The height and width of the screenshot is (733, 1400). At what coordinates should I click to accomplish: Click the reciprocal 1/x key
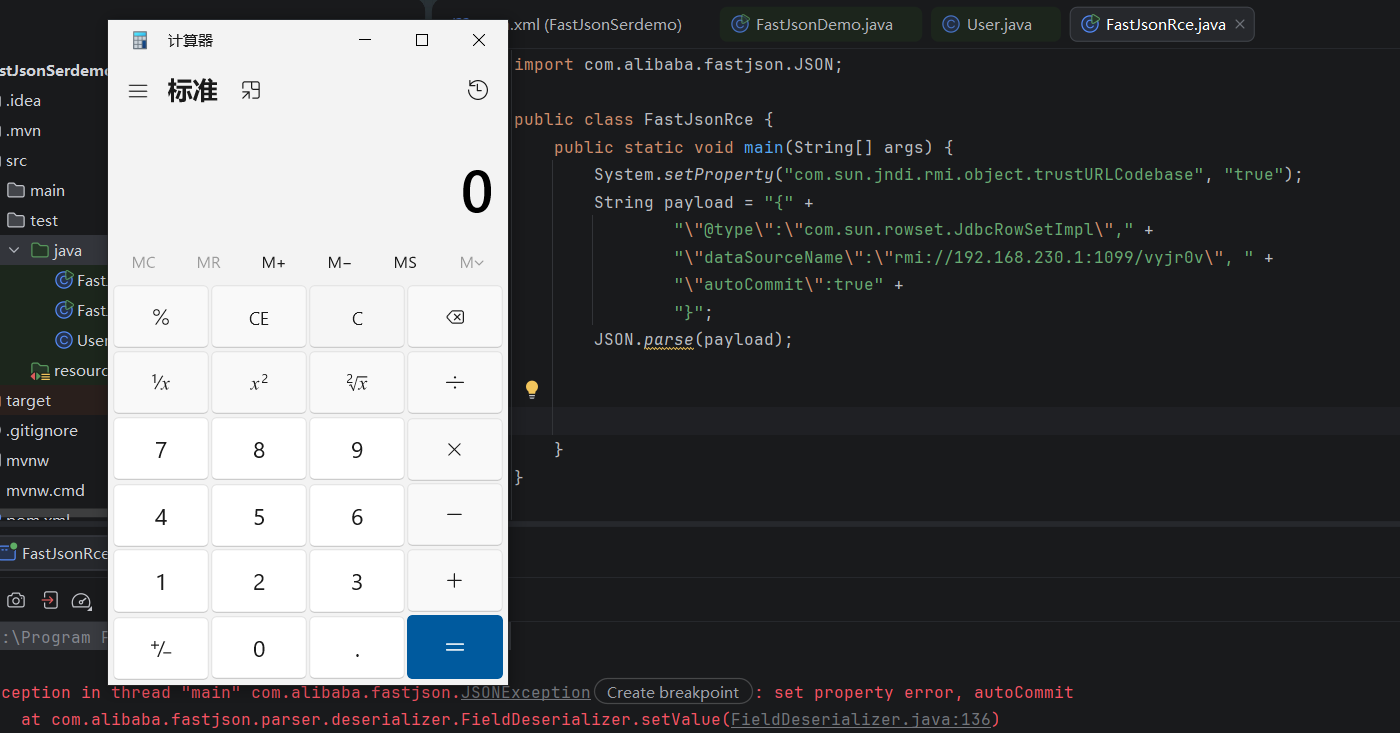pyautogui.click(x=161, y=383)
